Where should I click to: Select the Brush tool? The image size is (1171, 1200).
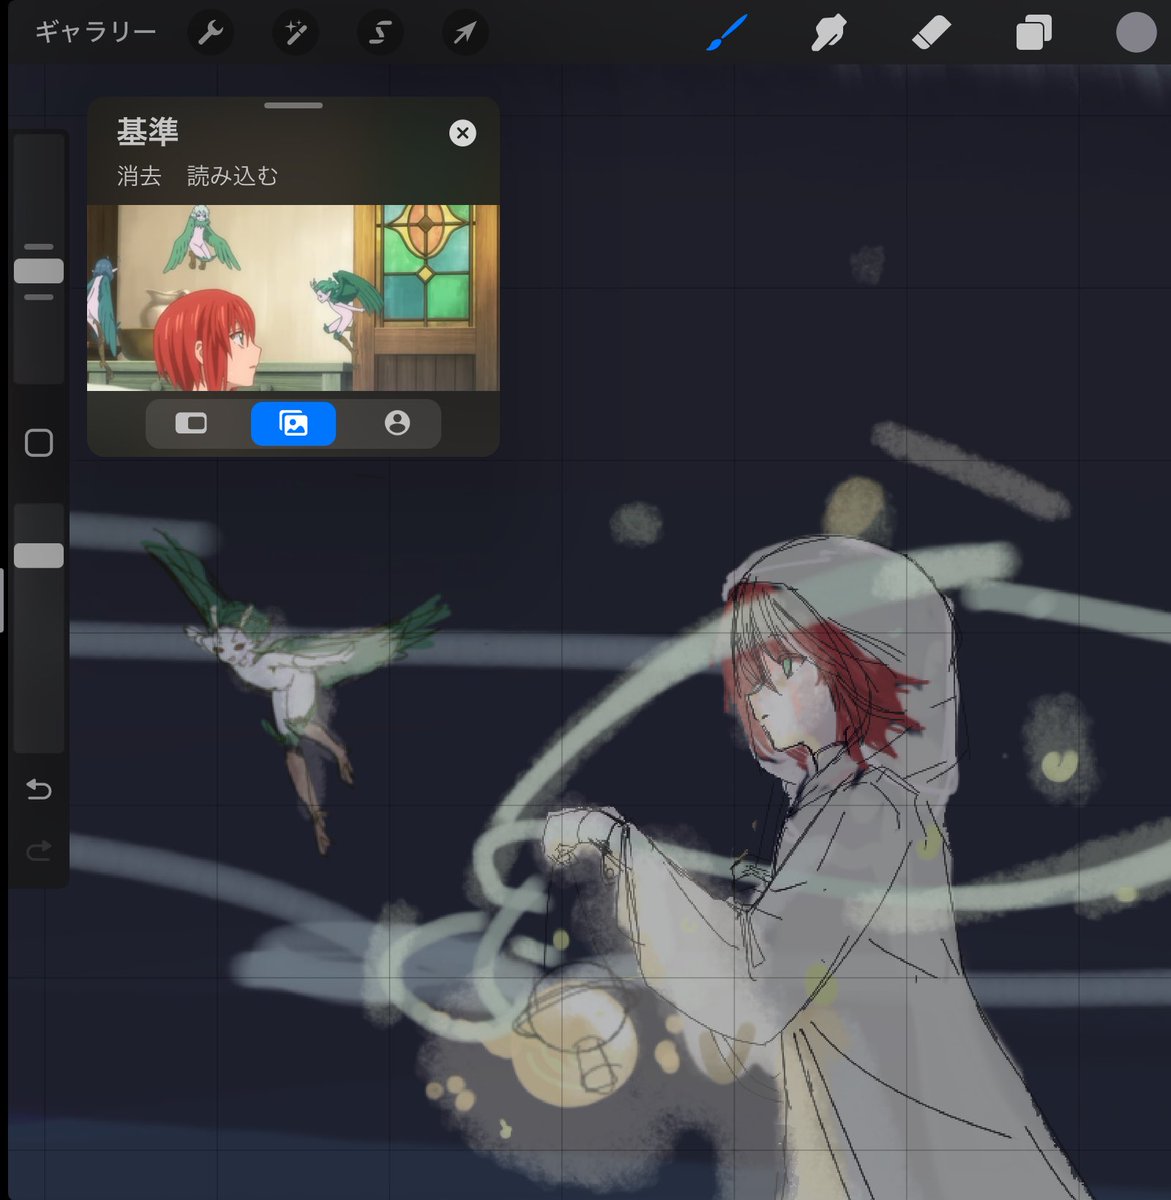pos(727,33)
